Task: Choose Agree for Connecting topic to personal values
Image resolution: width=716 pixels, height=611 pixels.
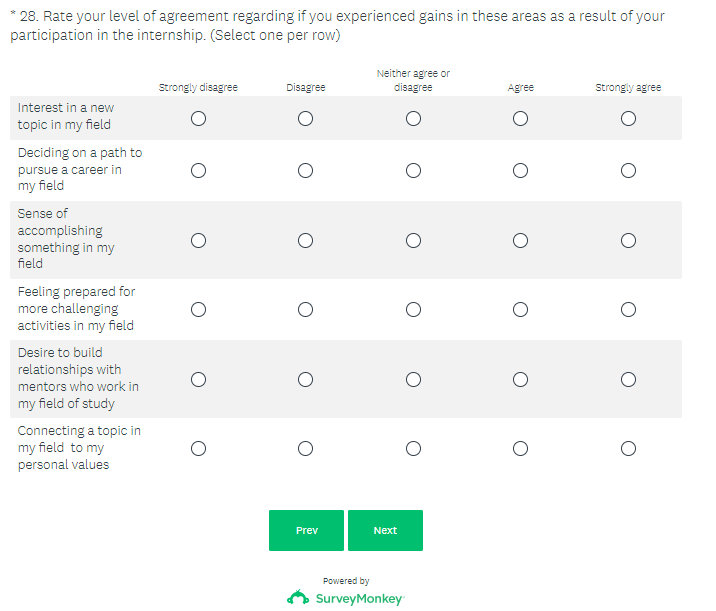Action: point(520,448)
